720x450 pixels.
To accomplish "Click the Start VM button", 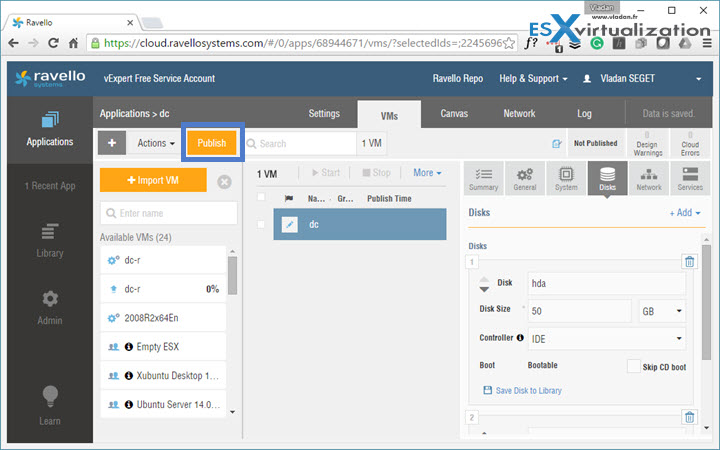I will click(326, 173).
